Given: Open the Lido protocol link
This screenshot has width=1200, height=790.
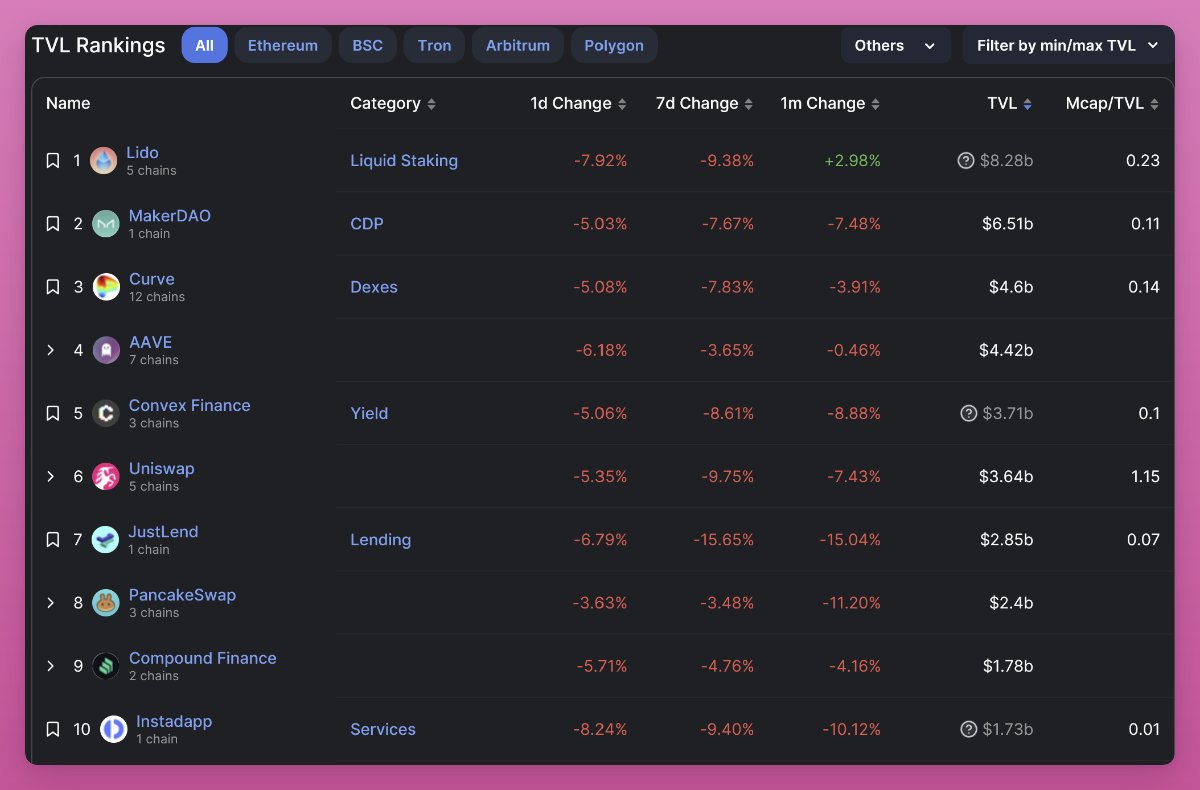Looking at the screenshot, I should 142,153.
